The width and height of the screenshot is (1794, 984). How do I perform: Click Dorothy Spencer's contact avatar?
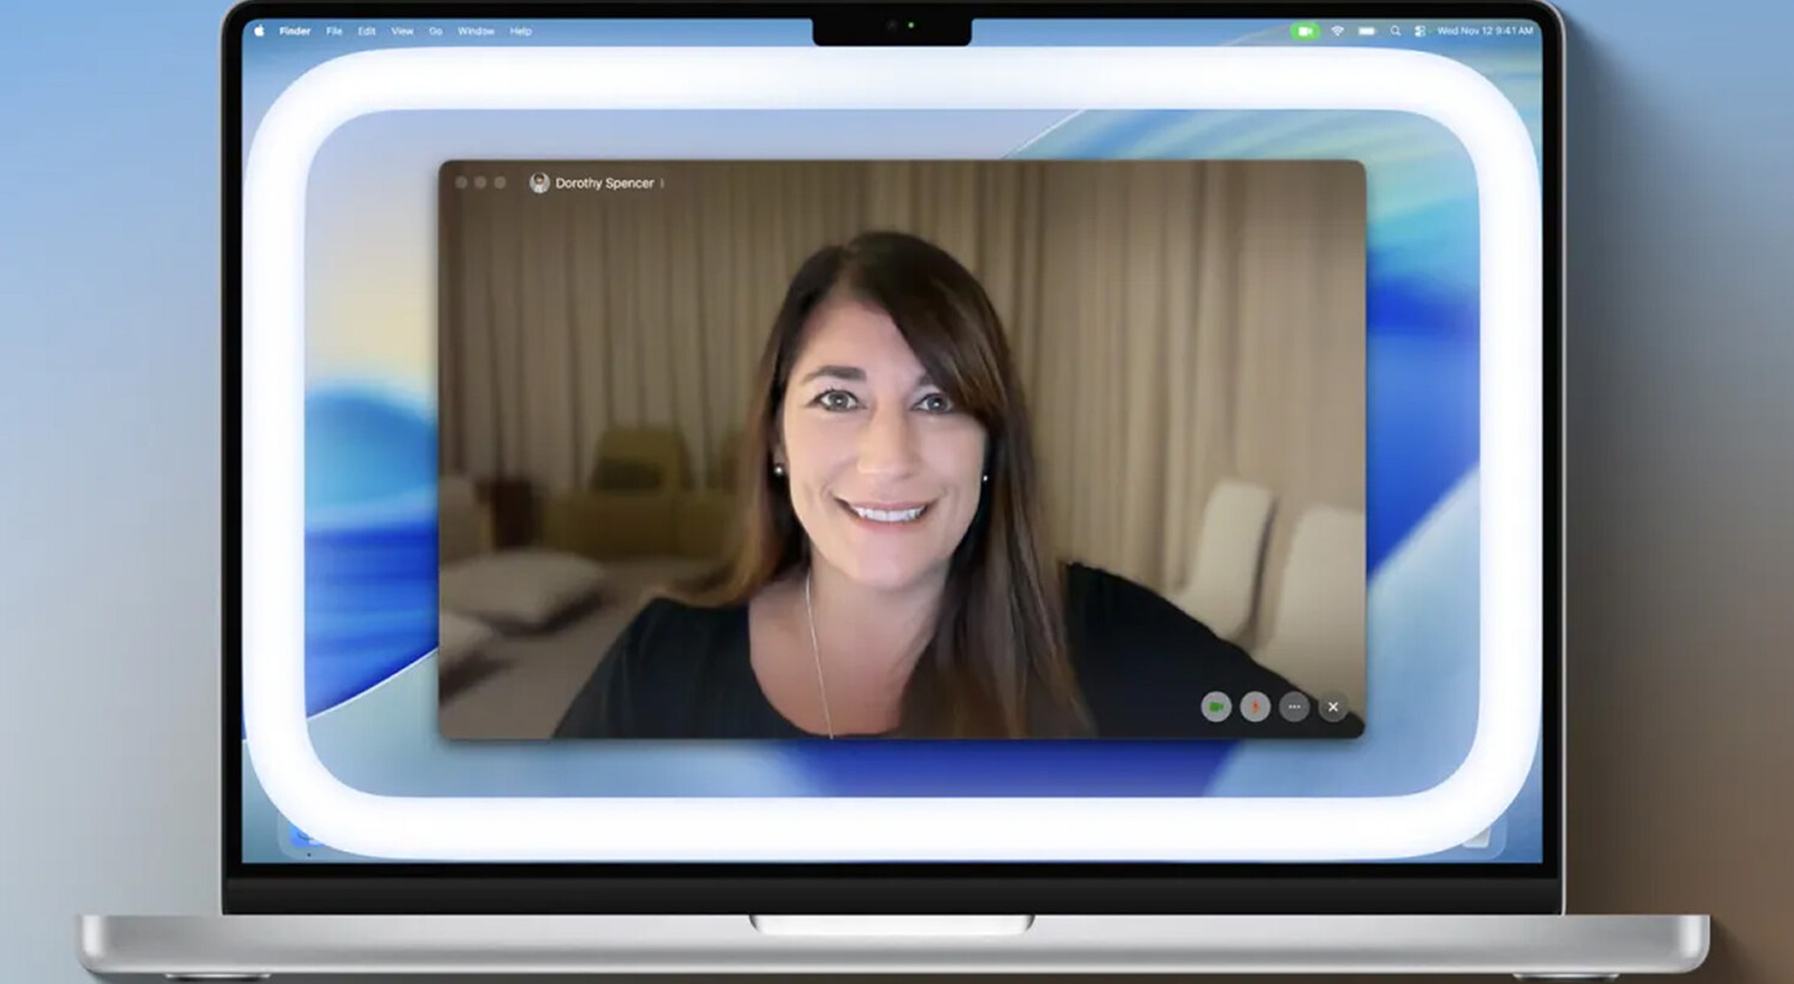(x=539, y=183)
